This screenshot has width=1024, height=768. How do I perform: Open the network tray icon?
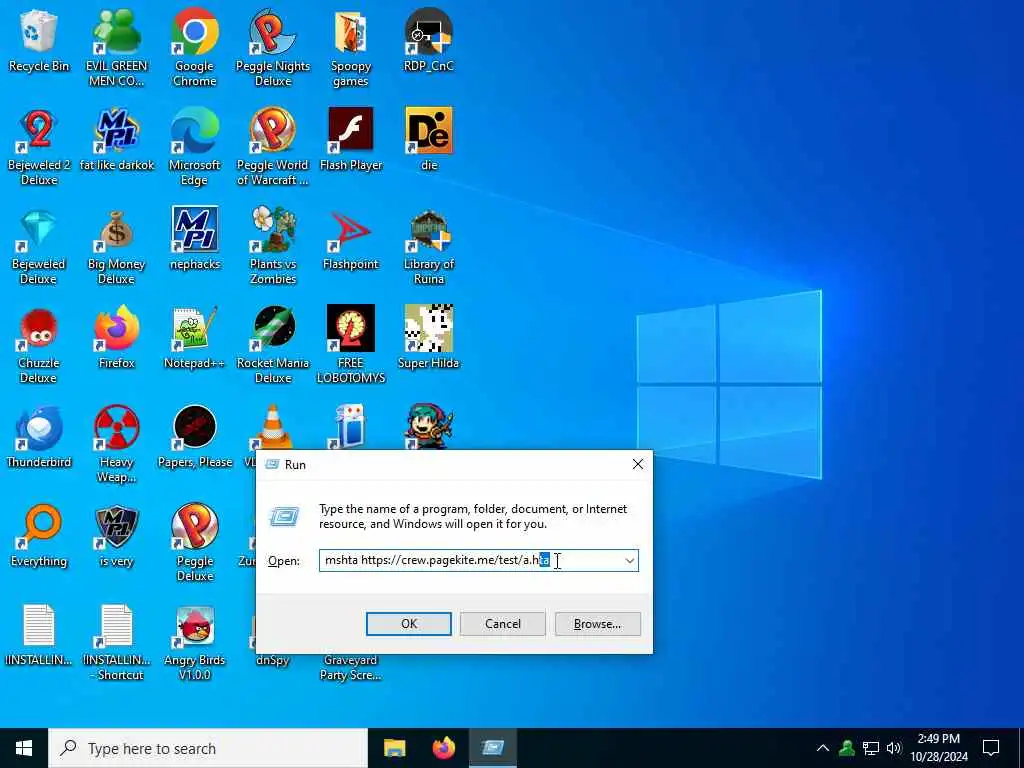point(871,748)
